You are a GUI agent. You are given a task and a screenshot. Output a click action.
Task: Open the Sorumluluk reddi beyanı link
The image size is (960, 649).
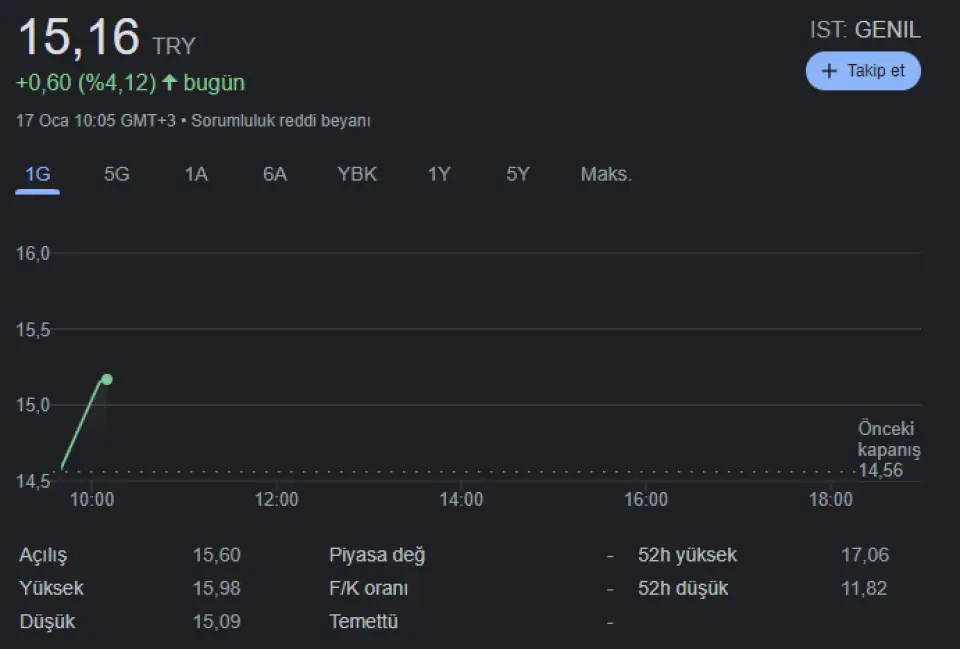coord(281,121)
